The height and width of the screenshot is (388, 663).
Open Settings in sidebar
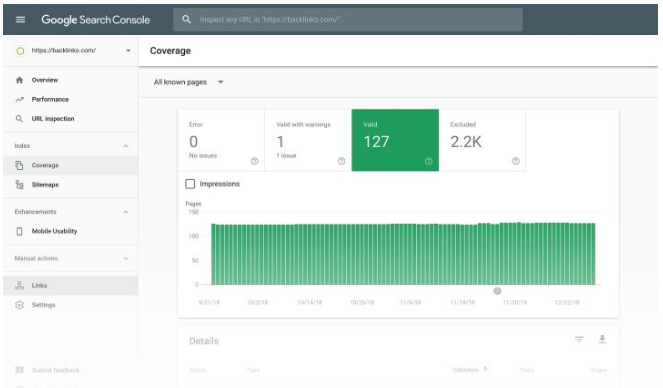pyautogui.click(x=71, y=305)
